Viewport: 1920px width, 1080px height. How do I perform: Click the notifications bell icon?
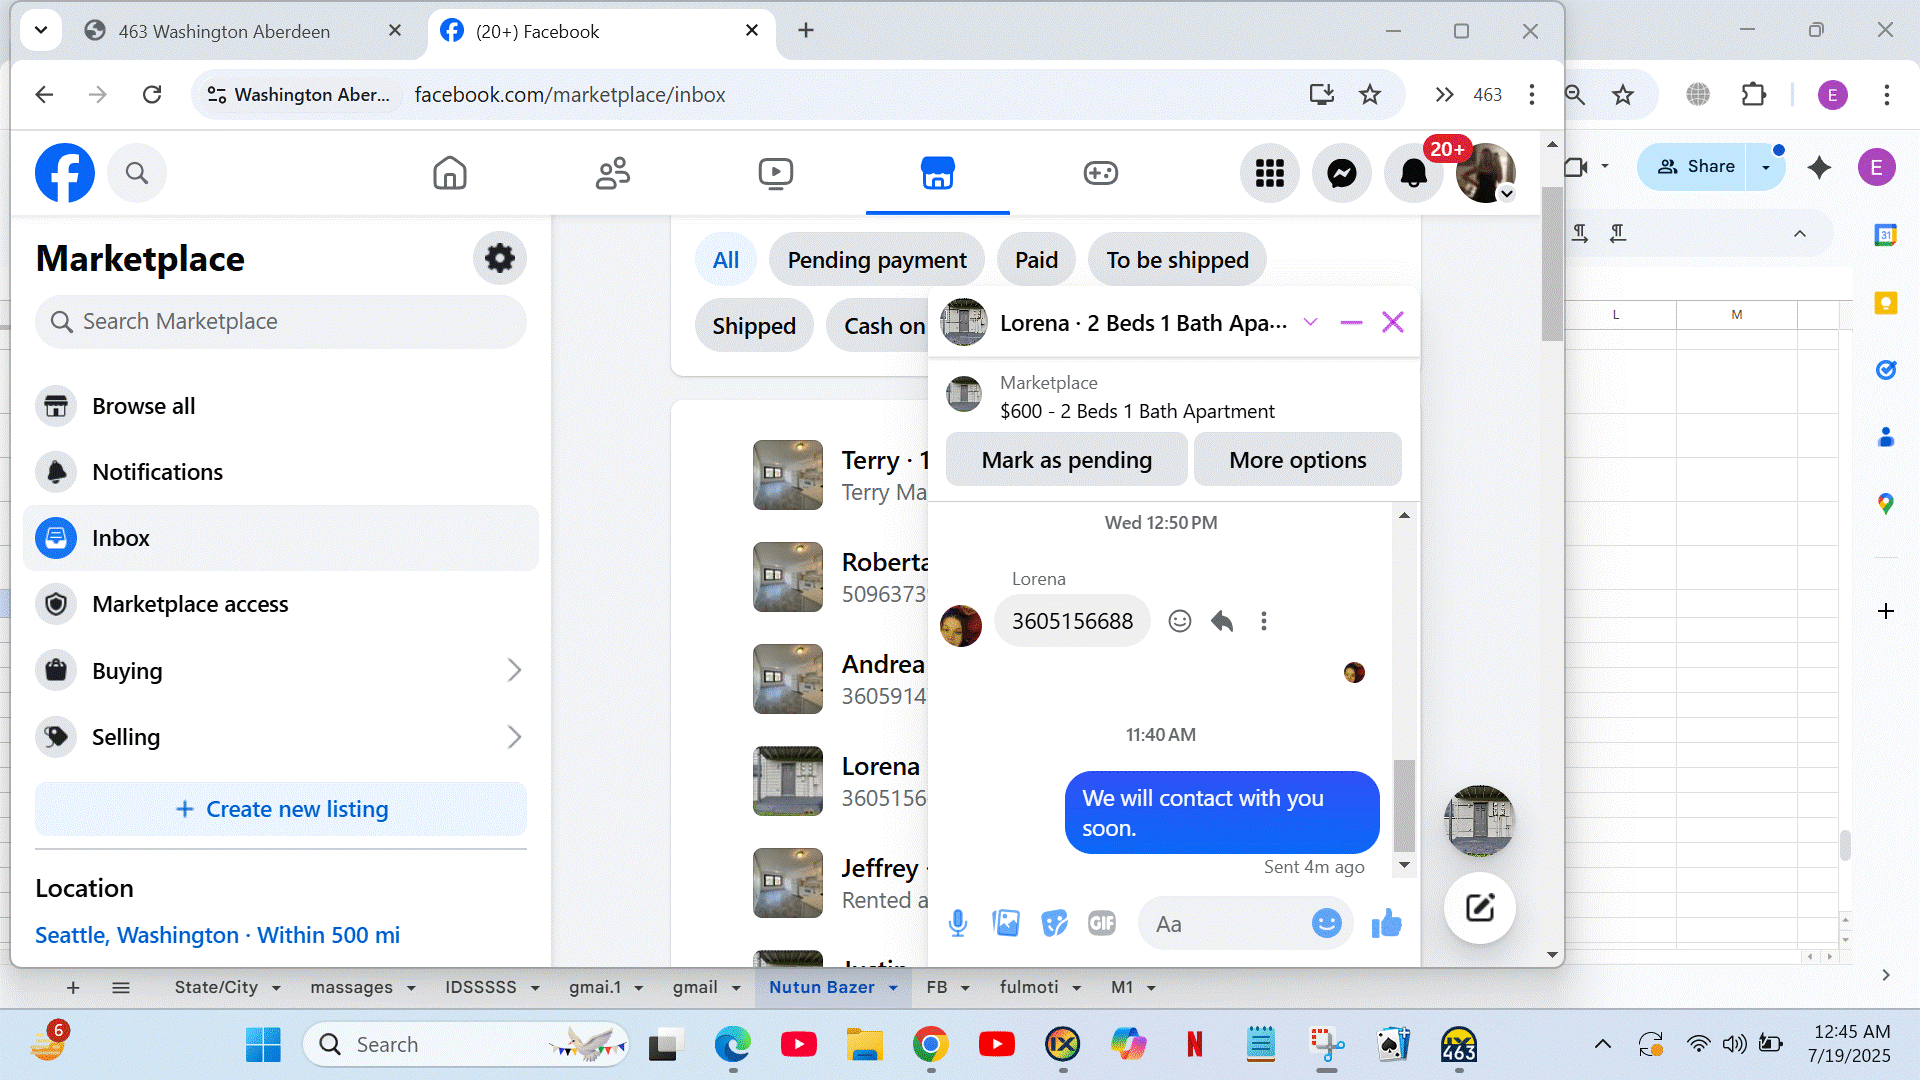1413,173
